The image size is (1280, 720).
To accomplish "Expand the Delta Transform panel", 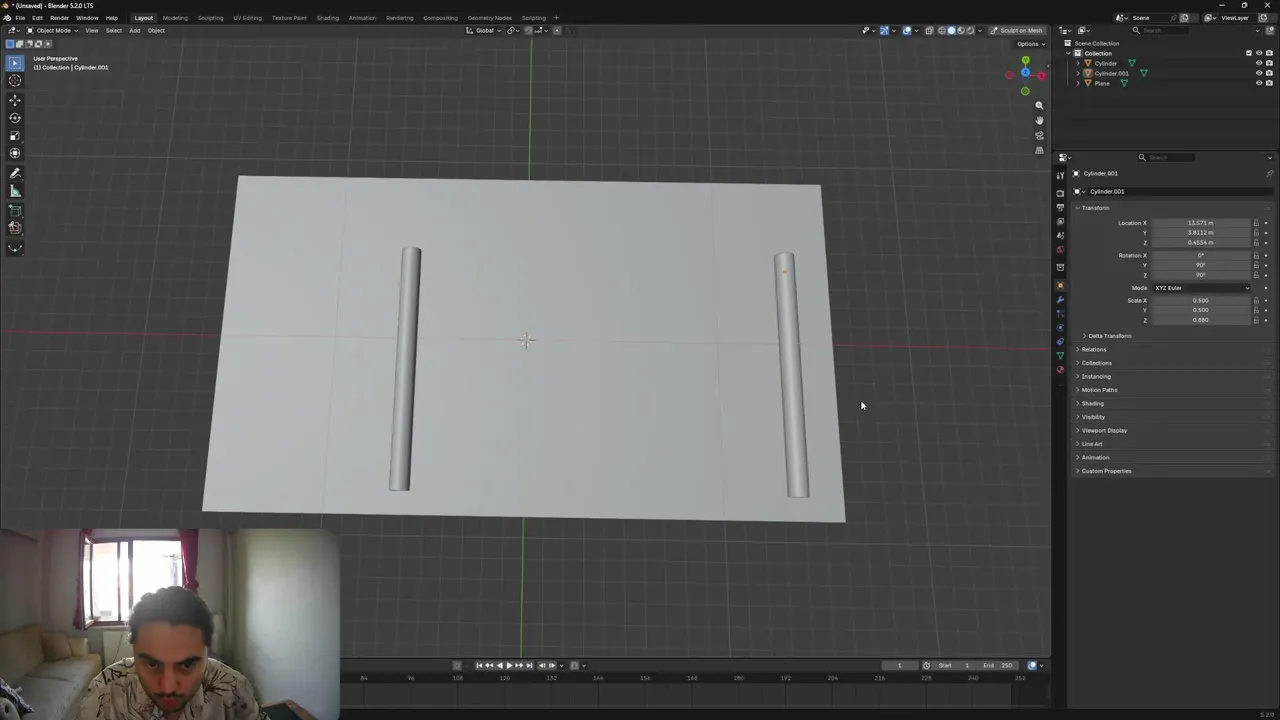I will click(1109, 336).
